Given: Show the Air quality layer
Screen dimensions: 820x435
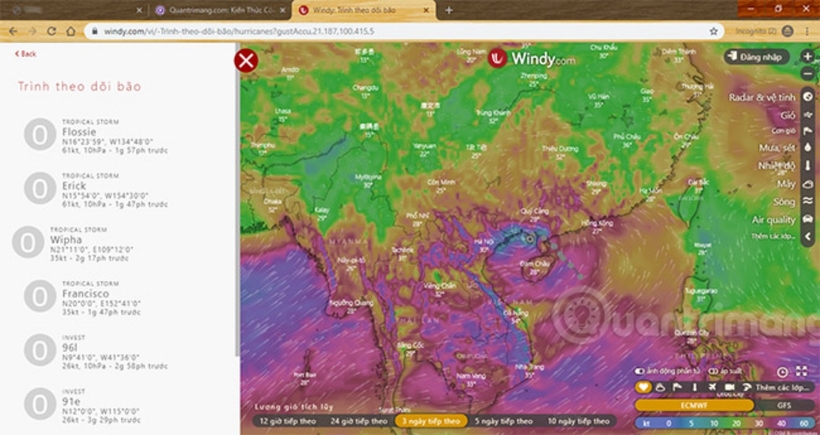Looking at the screenshot, I should [807, 219].
